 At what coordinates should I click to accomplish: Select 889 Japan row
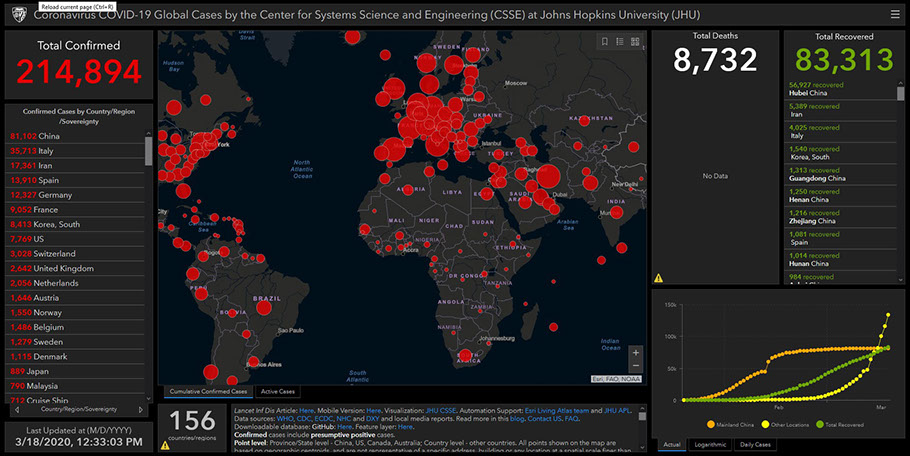(x=74, y=371)
